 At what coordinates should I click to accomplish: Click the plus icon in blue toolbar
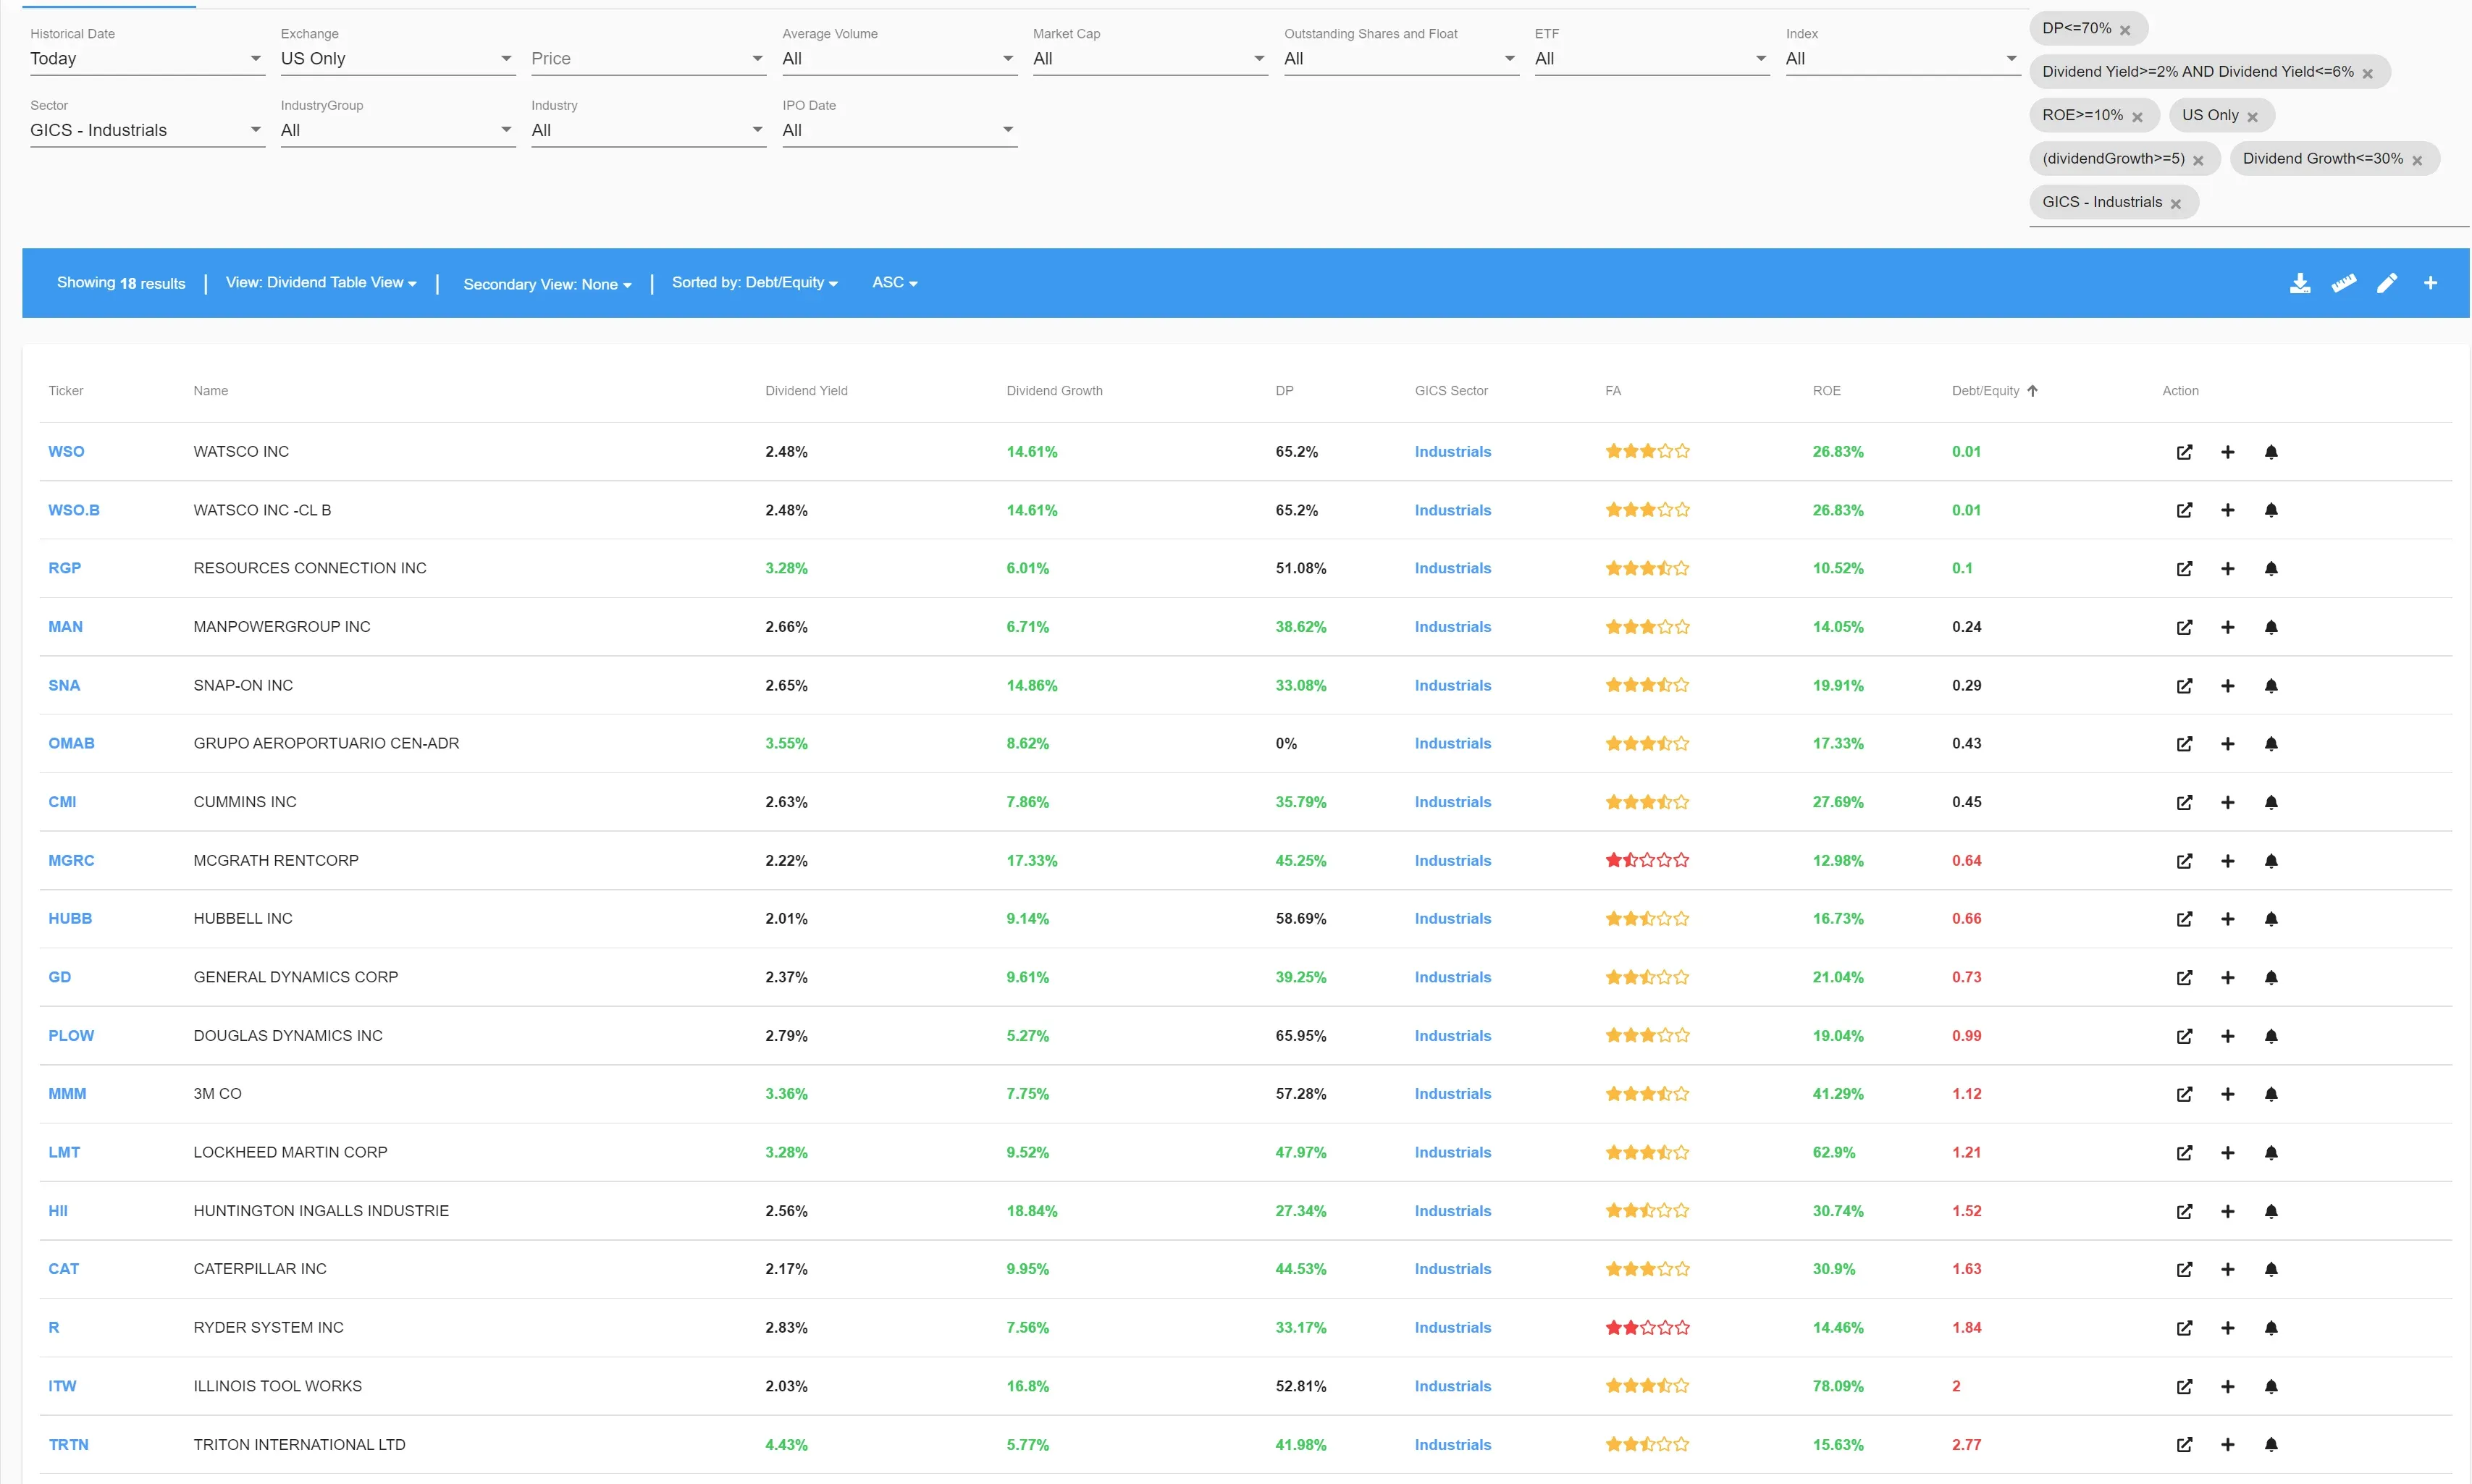pyautogui.click(x=2430, y=283)
